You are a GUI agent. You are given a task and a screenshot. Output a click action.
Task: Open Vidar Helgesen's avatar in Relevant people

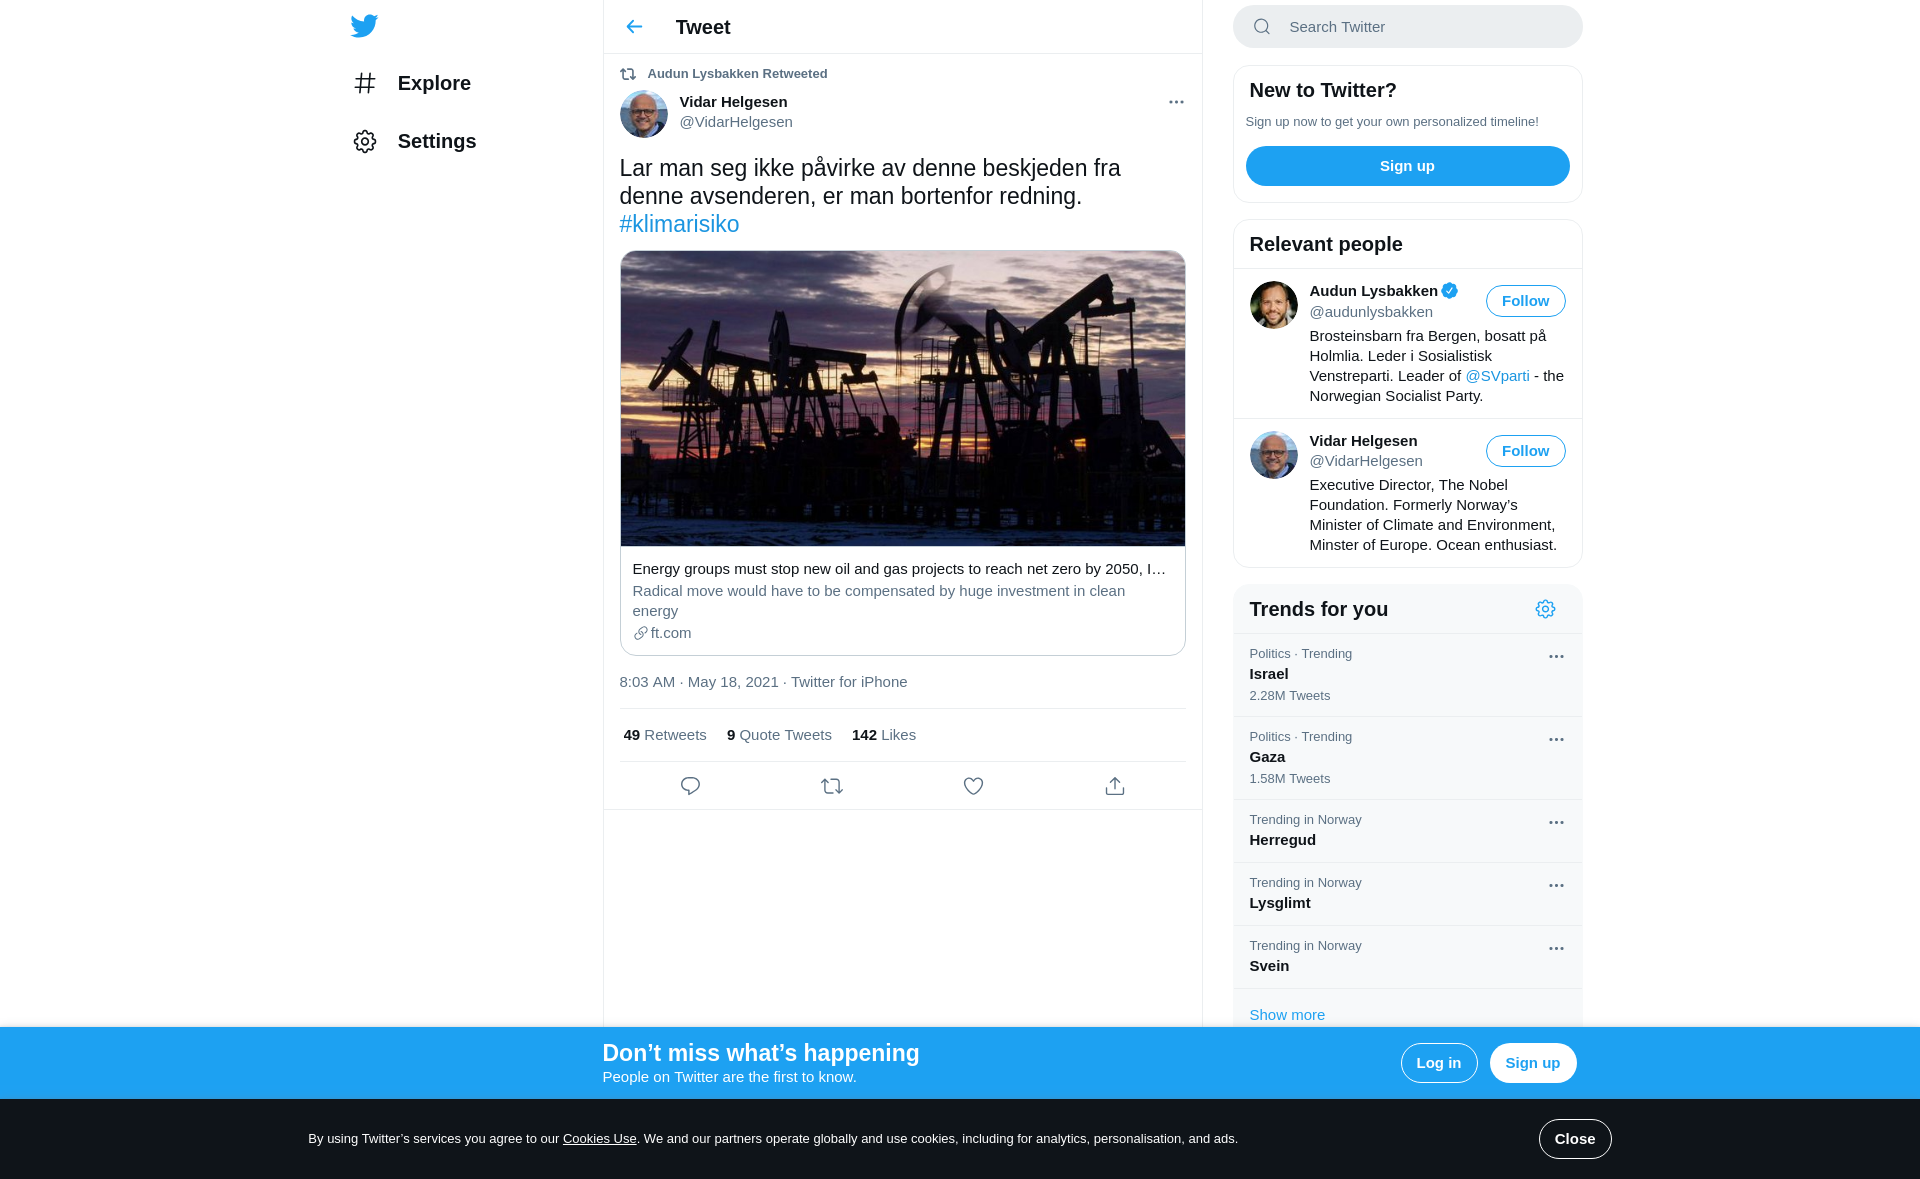[1274, 455]
